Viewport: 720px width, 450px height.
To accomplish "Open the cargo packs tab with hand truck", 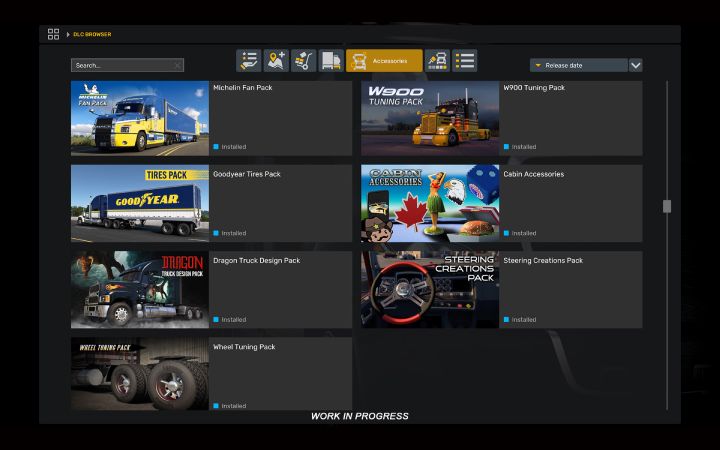I will pos(304,61).
